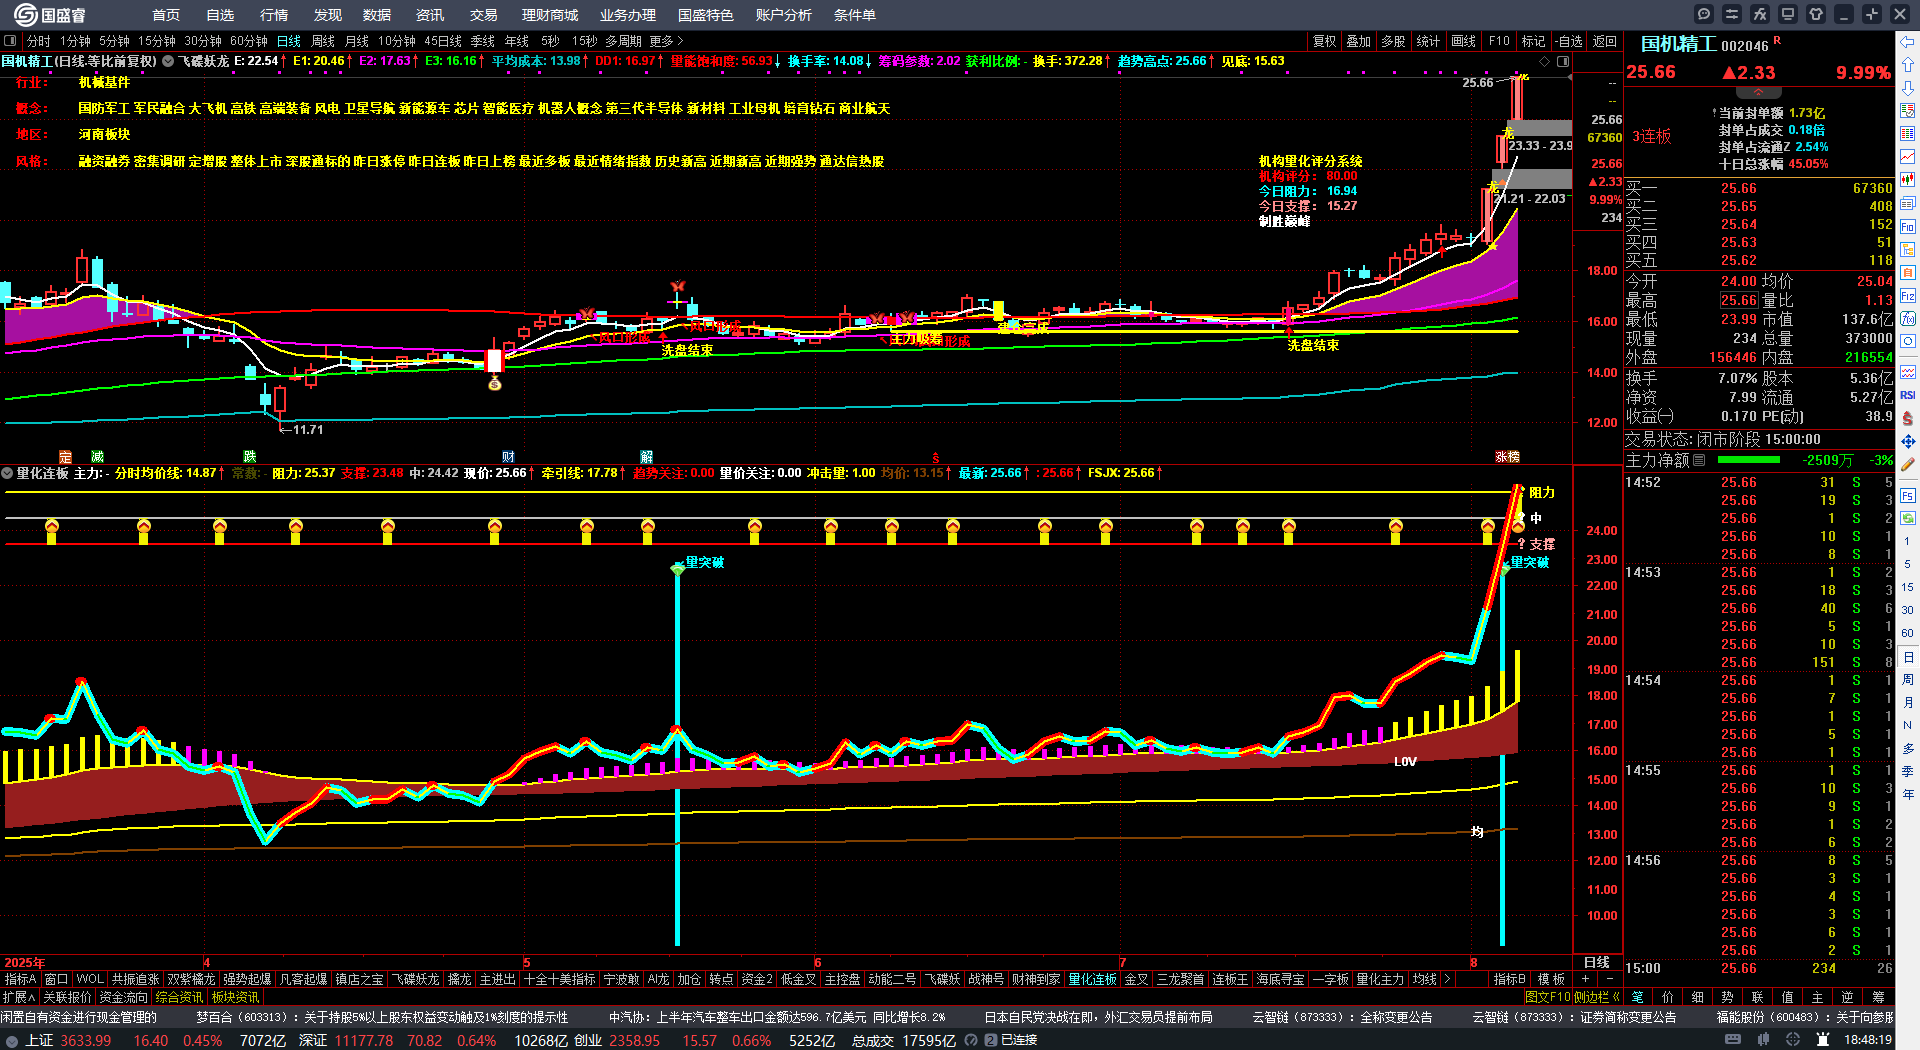Click the 云智链 证券简称变更公告 ticker headline

pos(1574,1017)
